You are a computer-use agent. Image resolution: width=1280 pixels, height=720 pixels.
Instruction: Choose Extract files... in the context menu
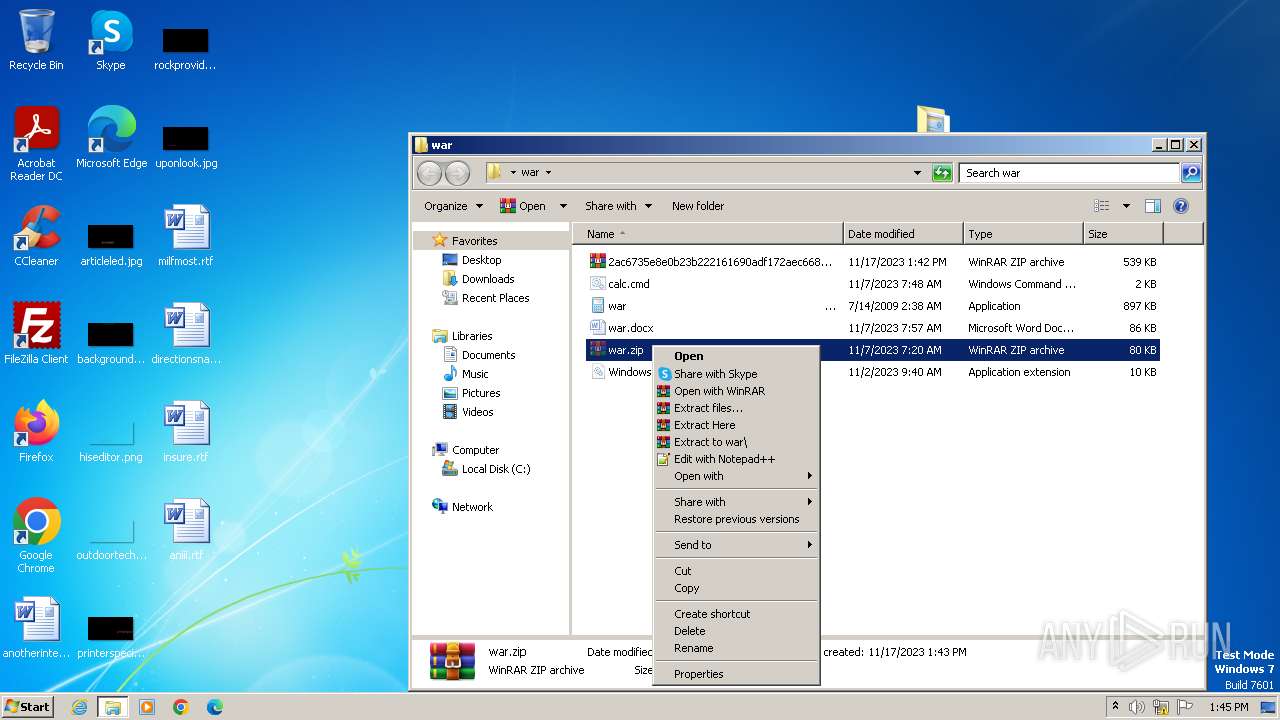(x=736, y=408)
